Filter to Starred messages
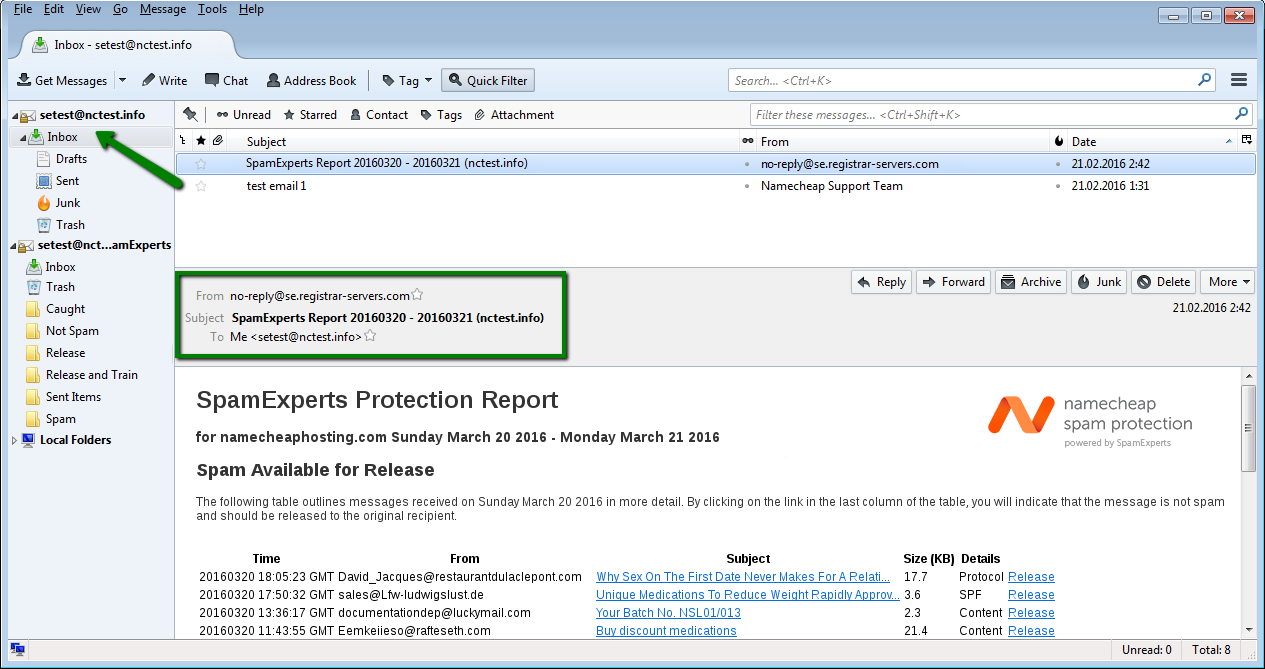The height and width of the screenshot is (669, 1265). pos(310,115)
